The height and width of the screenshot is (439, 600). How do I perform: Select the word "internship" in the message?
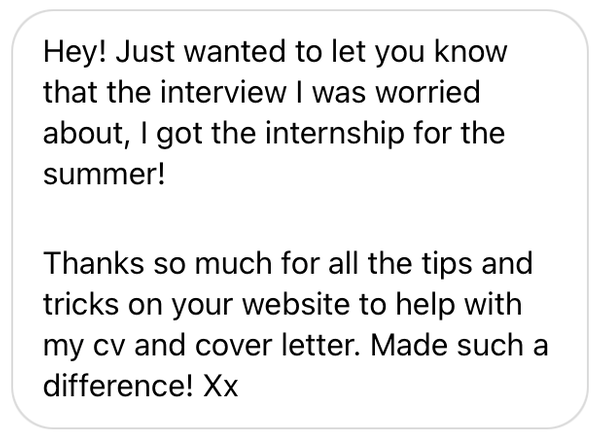(x=334, y=134)
